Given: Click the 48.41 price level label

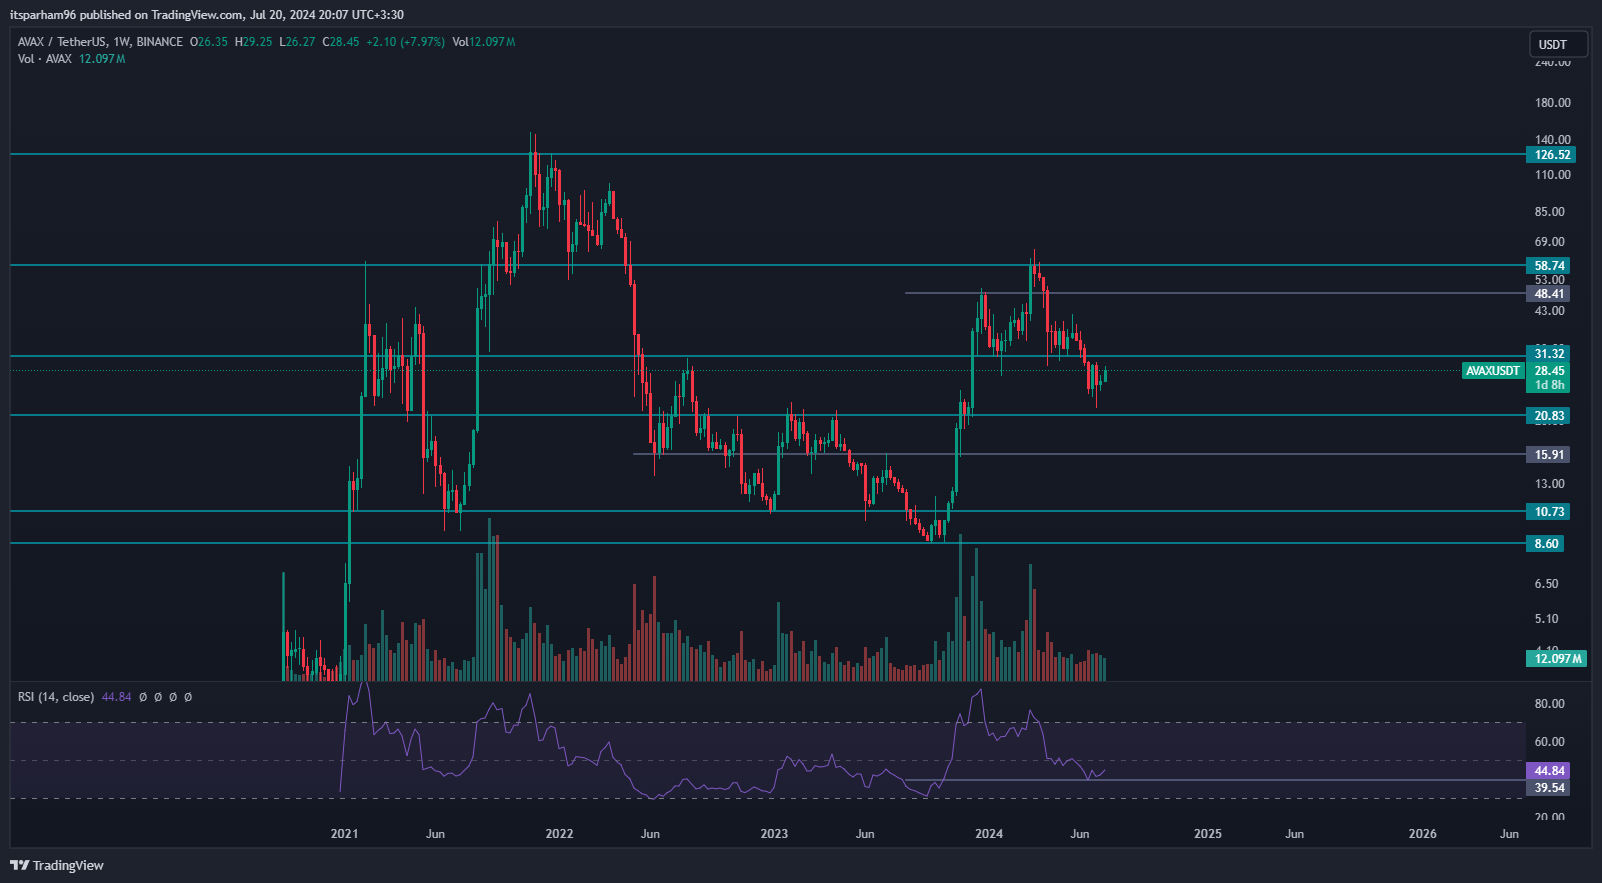Looking at the screenshot, I should coord(1549,294).
